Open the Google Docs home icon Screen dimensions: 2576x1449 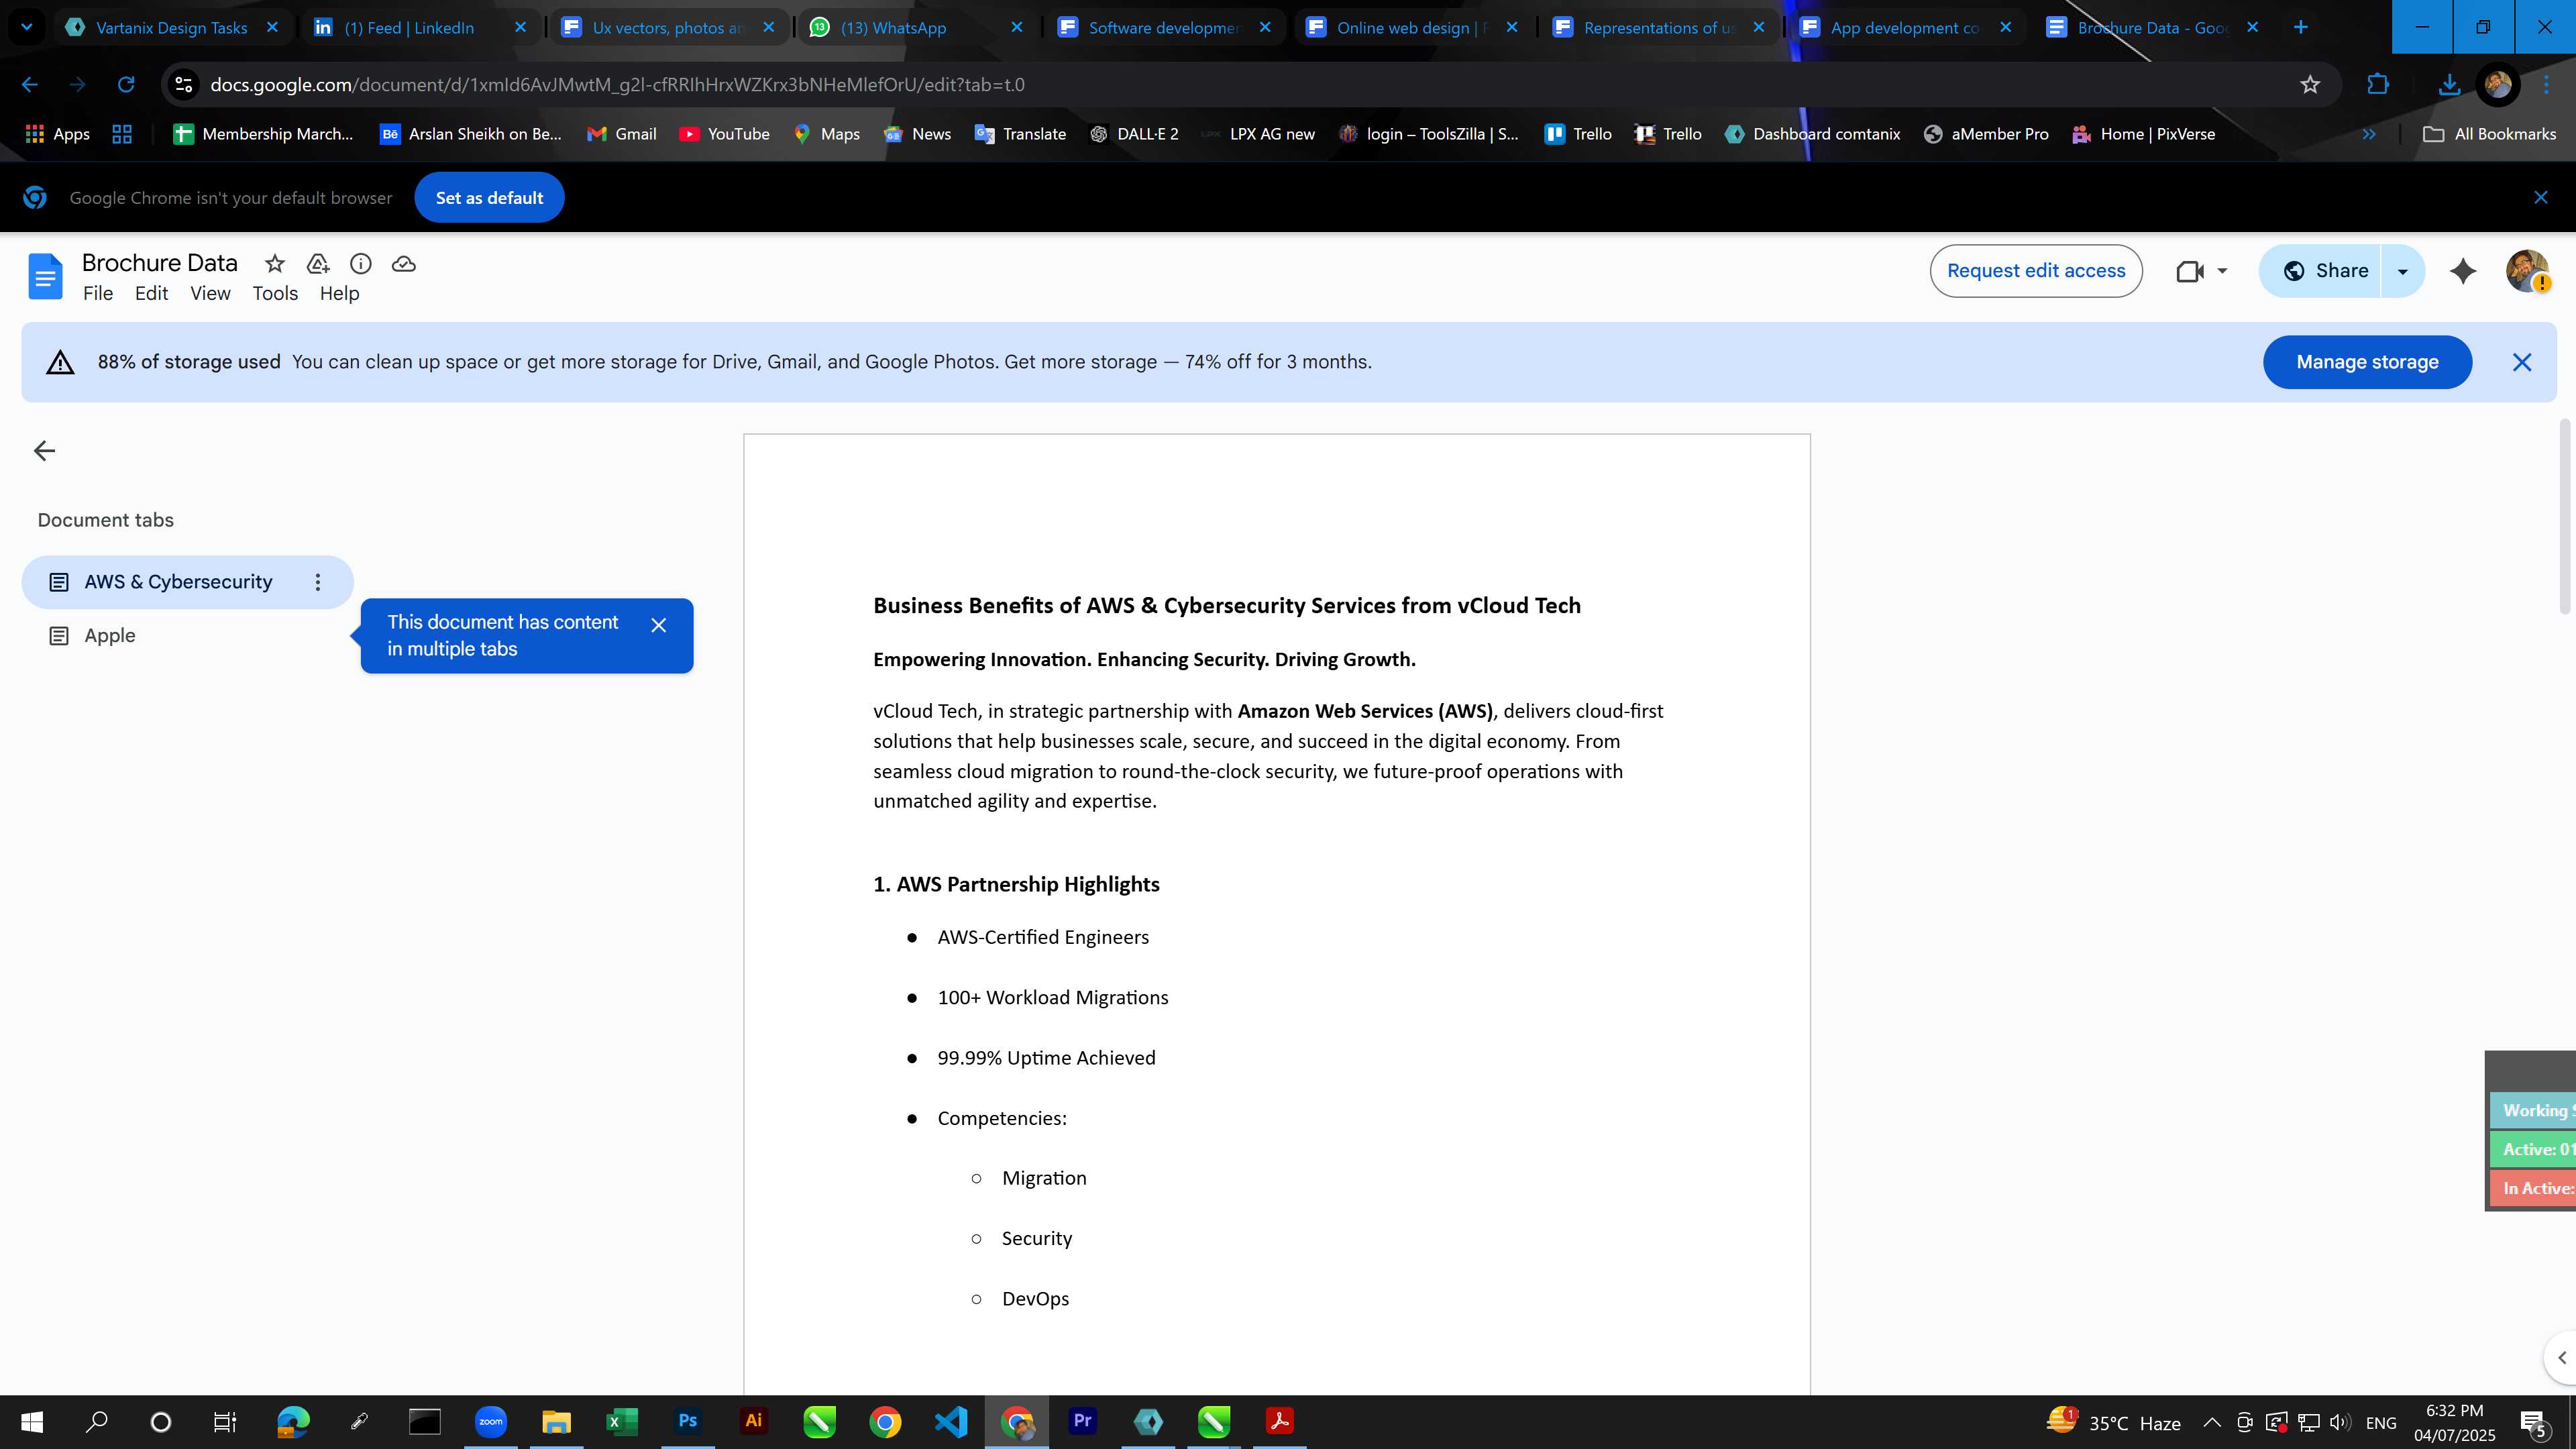pos(45,276)
